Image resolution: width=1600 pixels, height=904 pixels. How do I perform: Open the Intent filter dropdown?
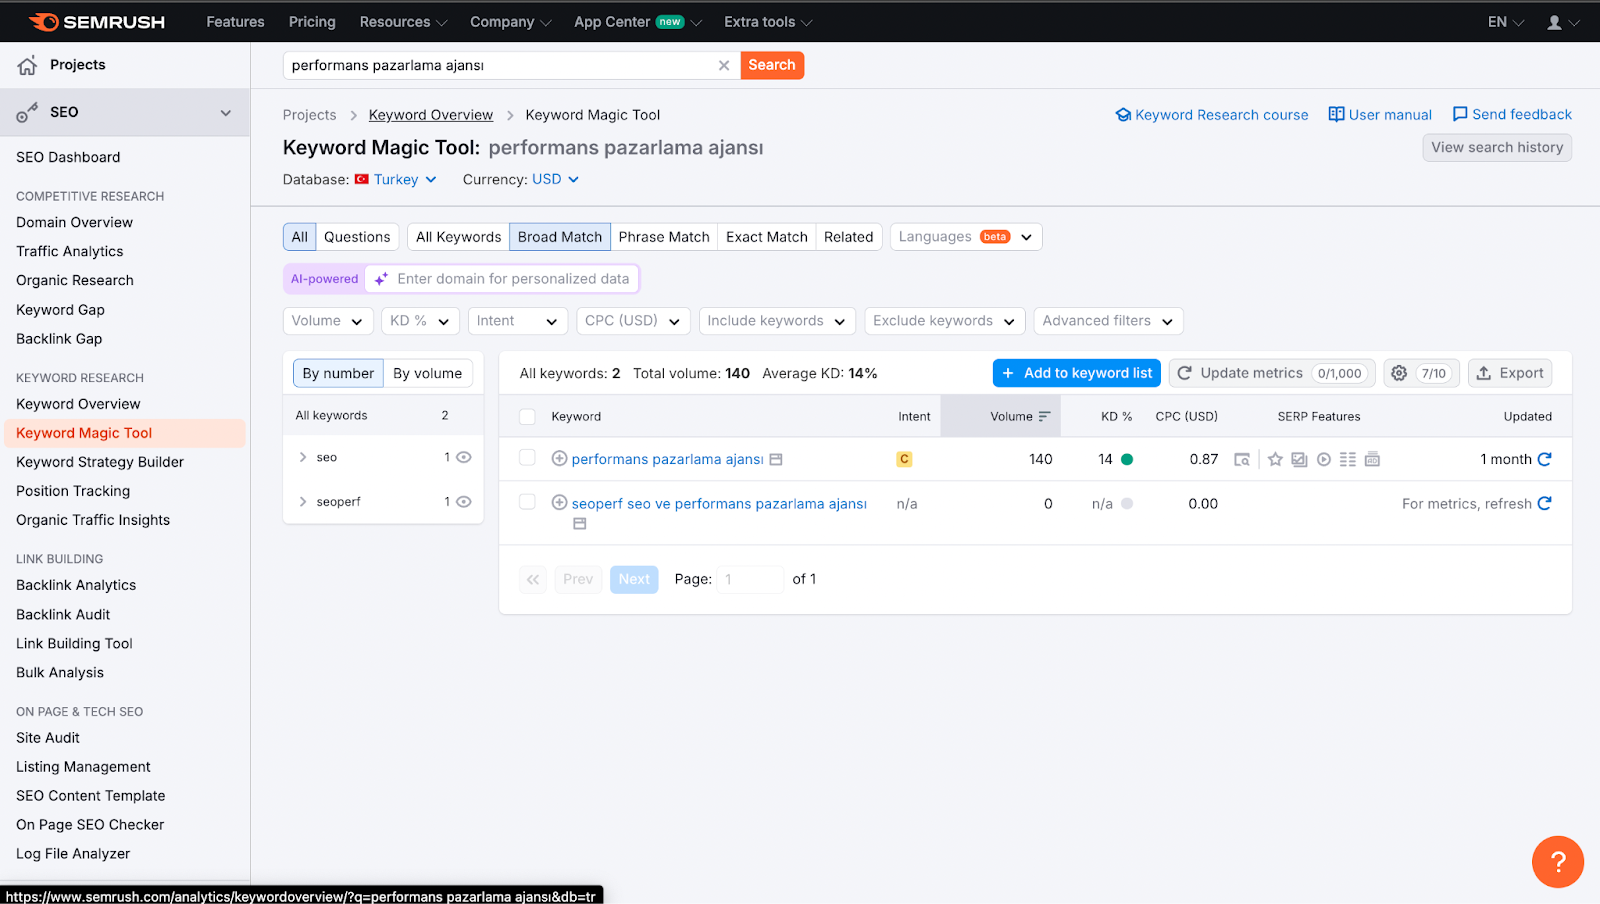518,321
